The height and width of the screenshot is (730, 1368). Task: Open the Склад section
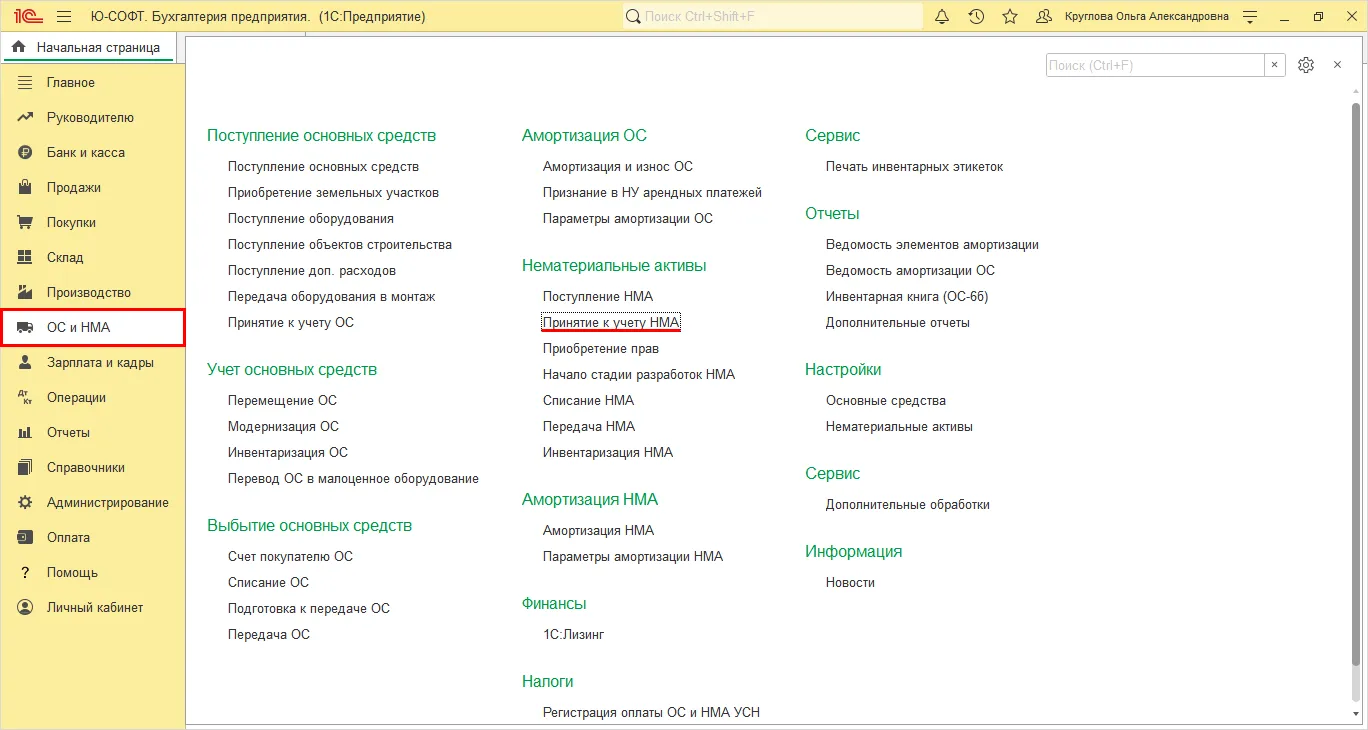tap(92, 258)
